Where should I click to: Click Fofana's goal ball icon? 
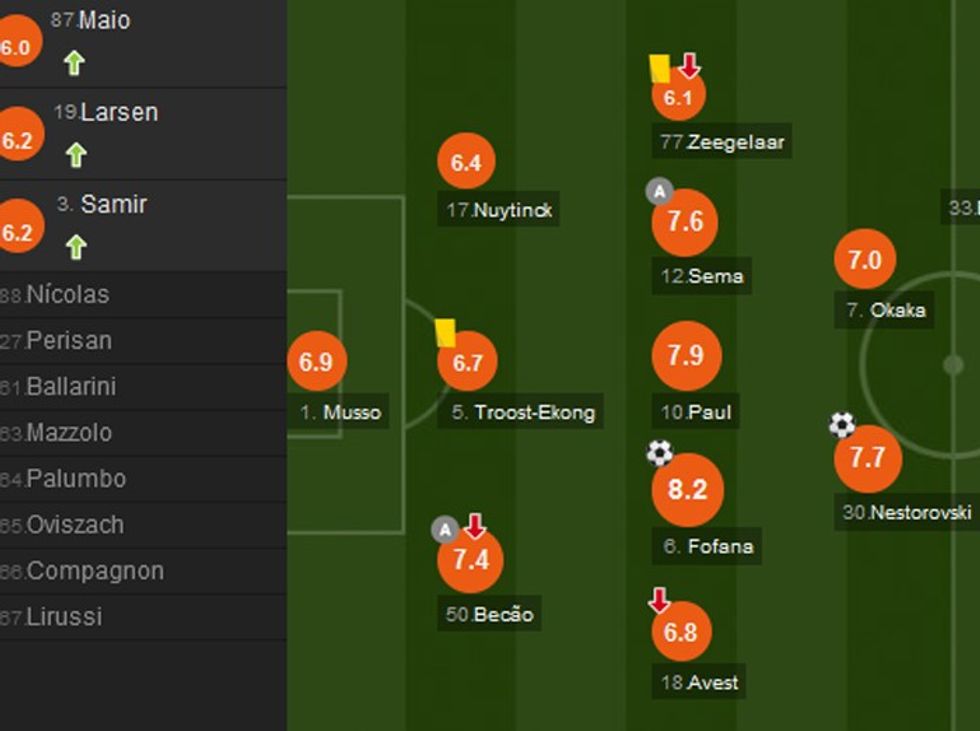[x=659, y=454]
